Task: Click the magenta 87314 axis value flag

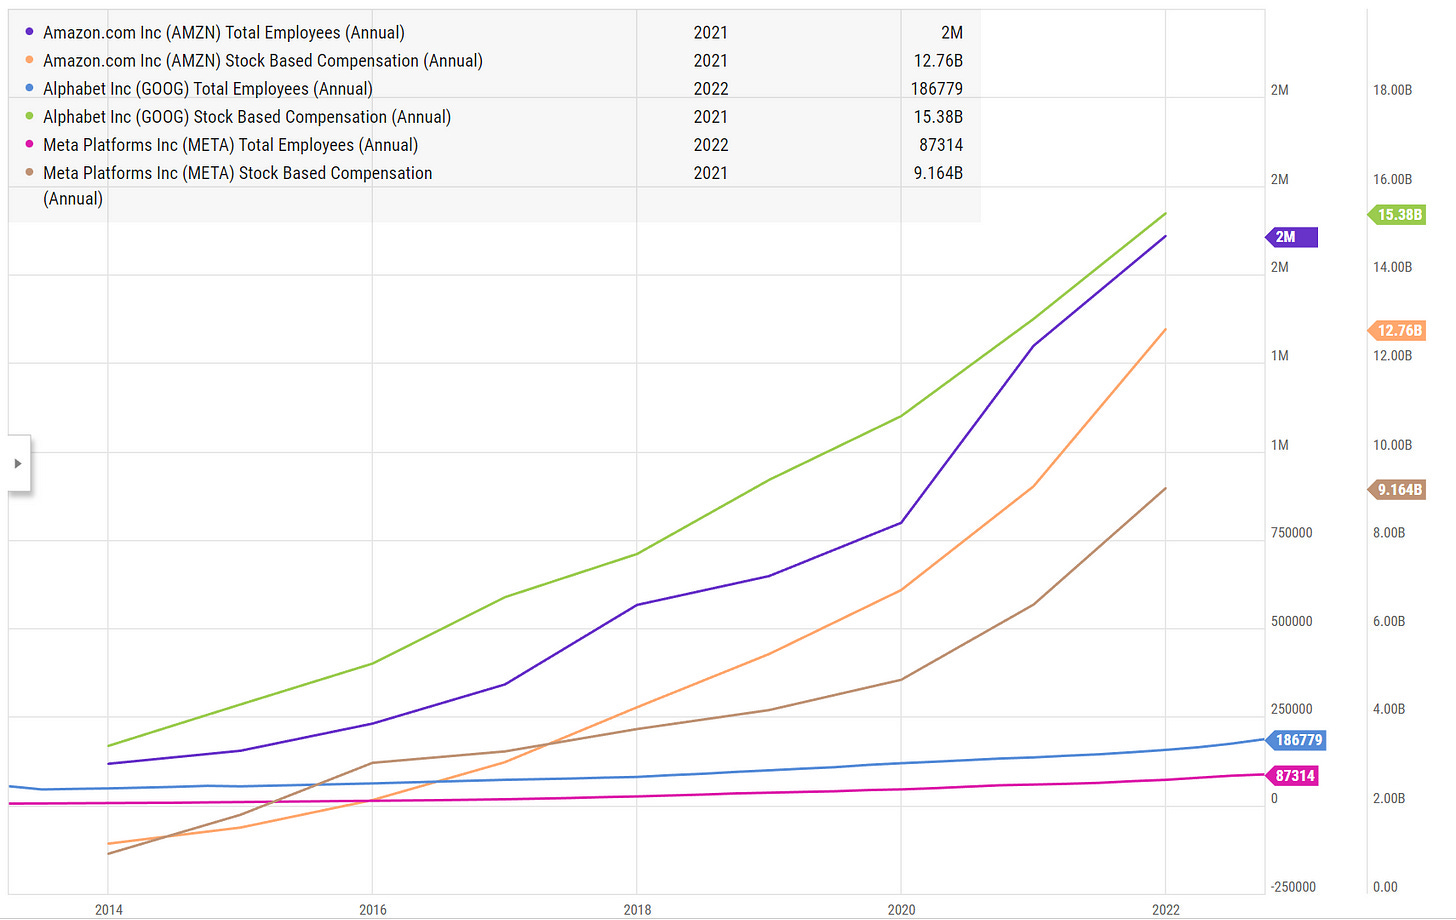Action: (x=1292, y=776)
